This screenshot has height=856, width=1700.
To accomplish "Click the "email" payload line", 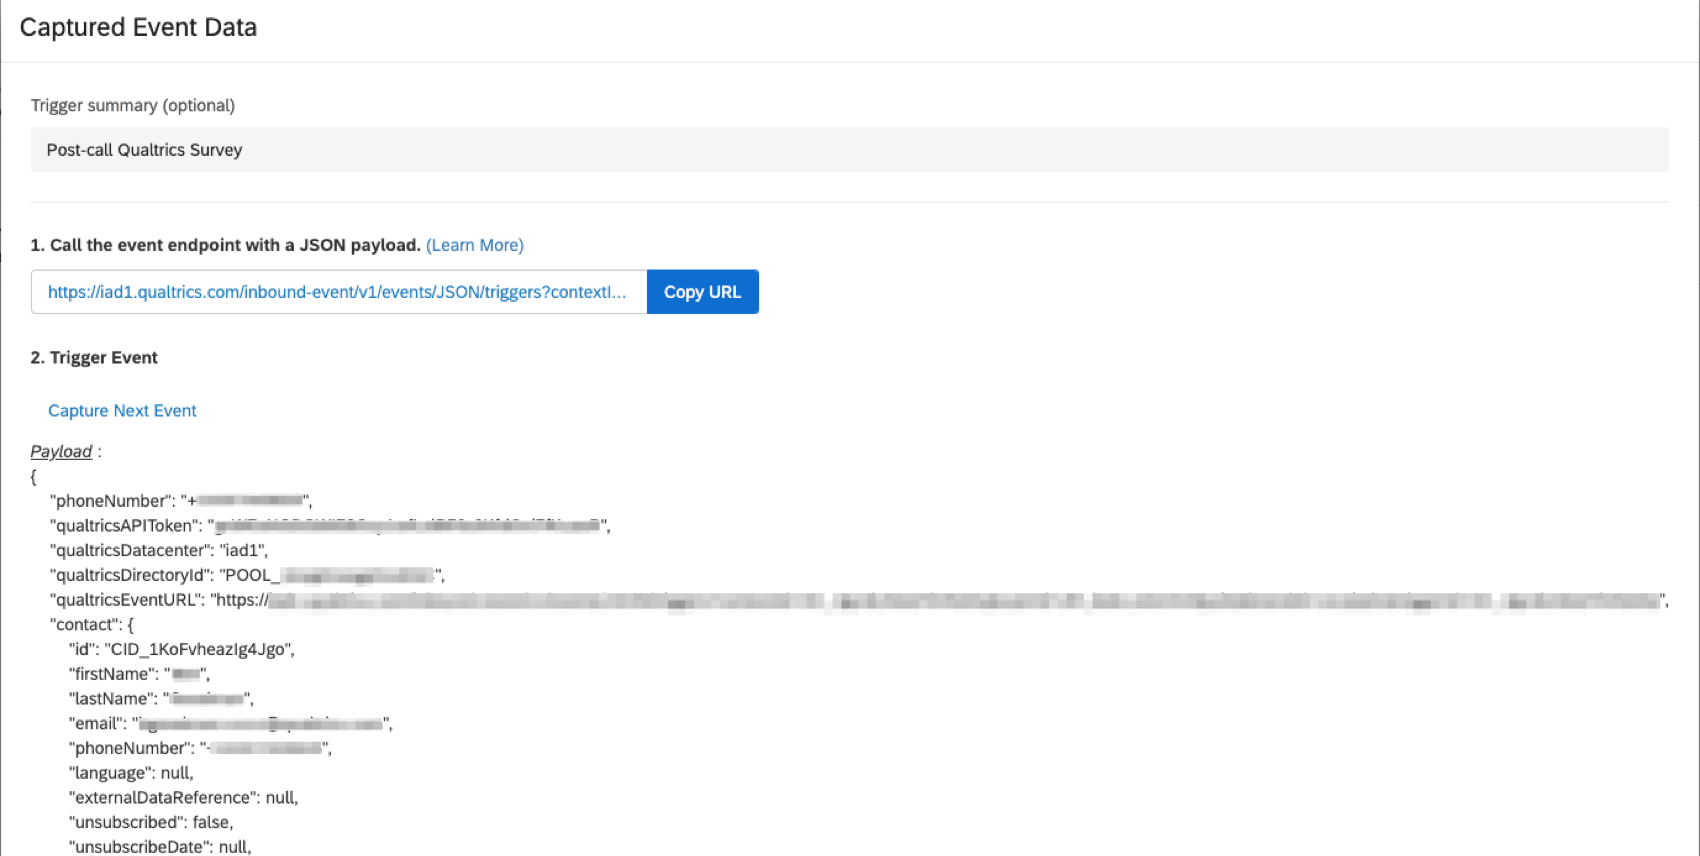I will (x=231, y=724).
